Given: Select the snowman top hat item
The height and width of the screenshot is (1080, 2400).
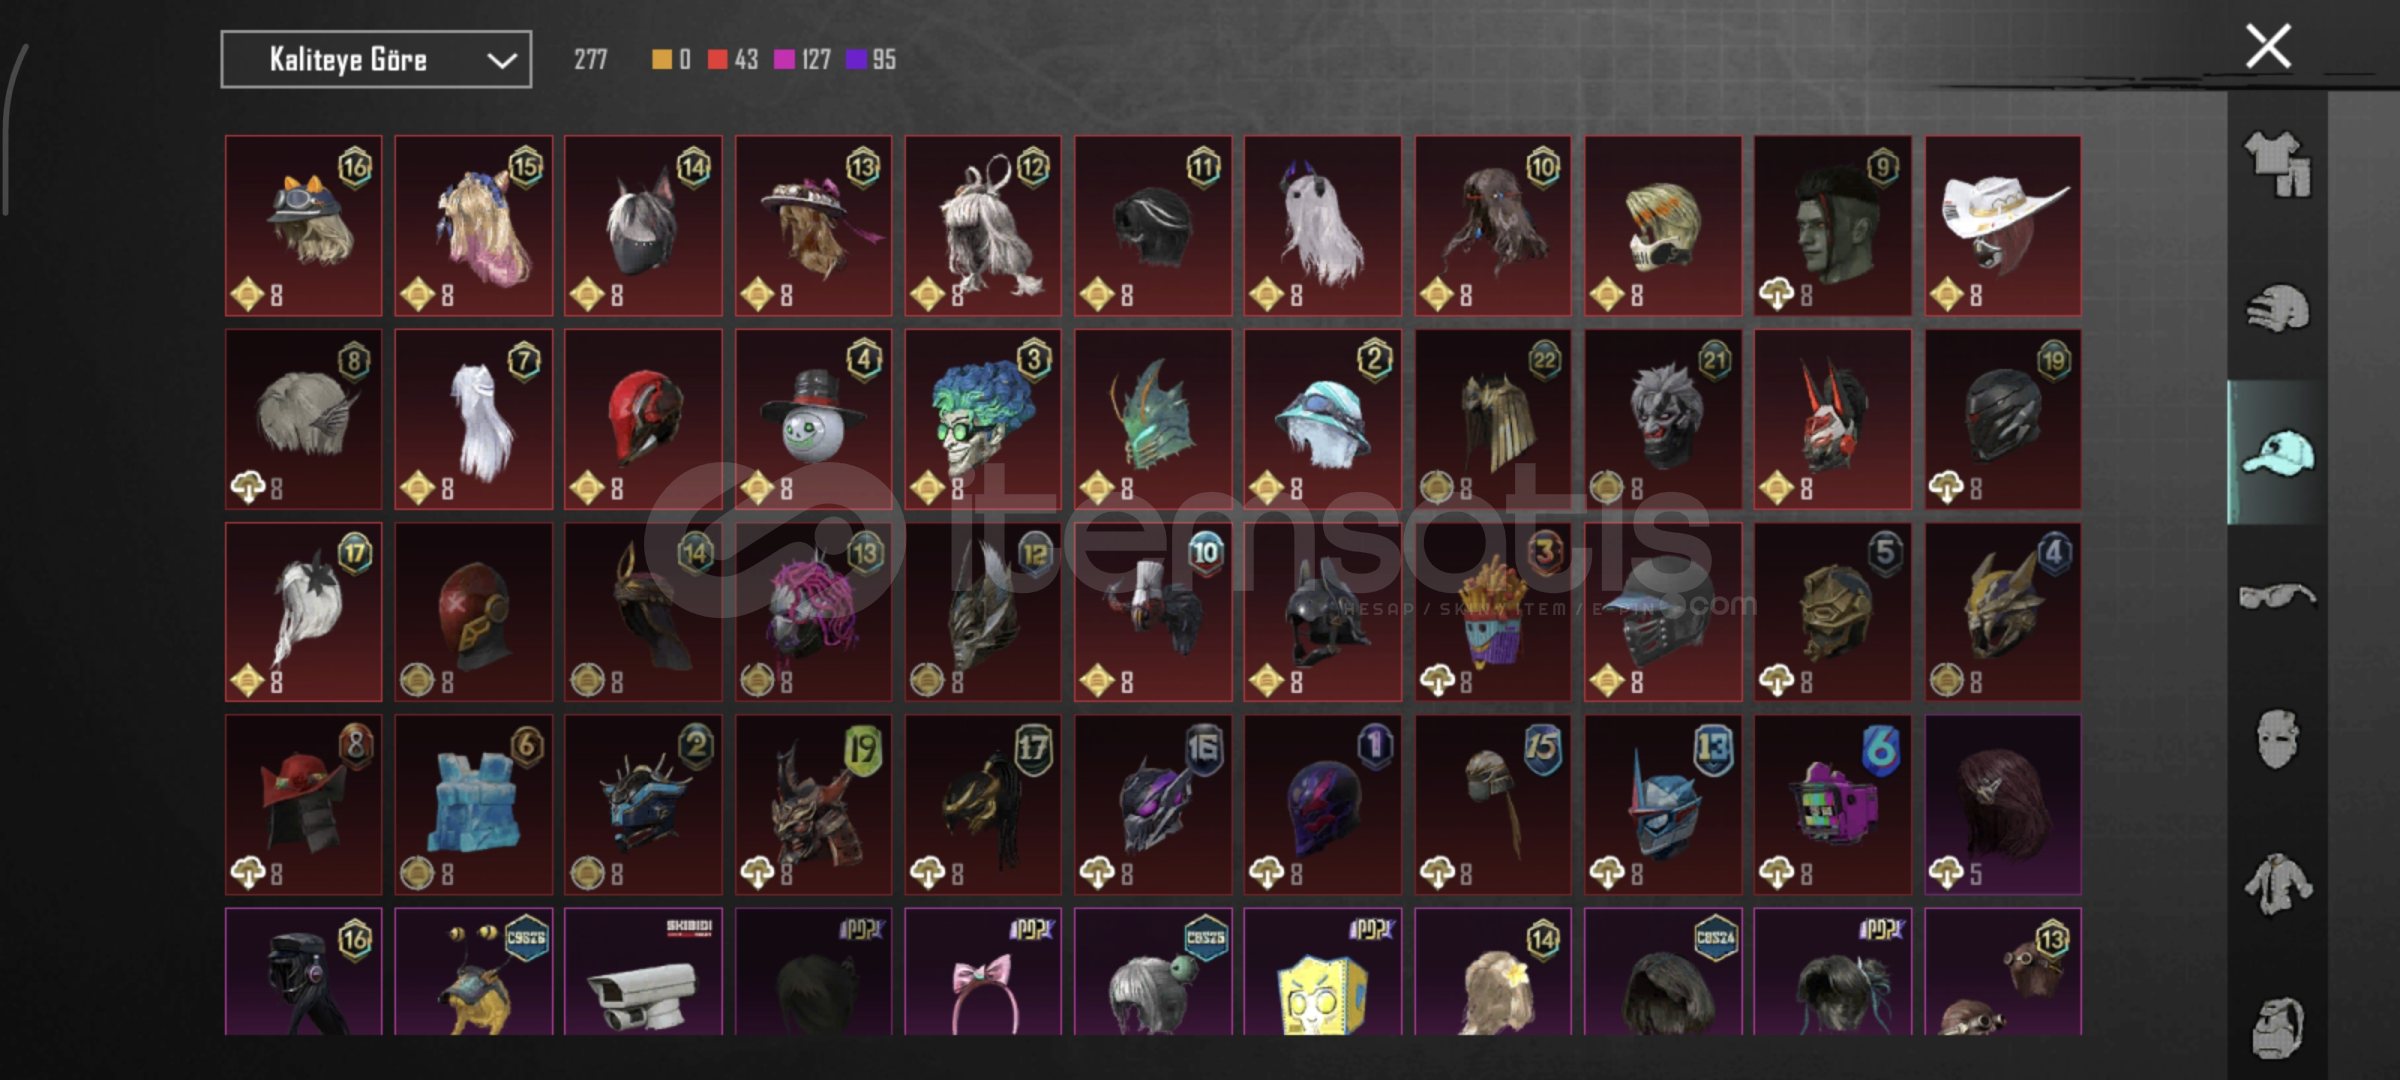Looking at the screenshot, I should pos(813,419).
